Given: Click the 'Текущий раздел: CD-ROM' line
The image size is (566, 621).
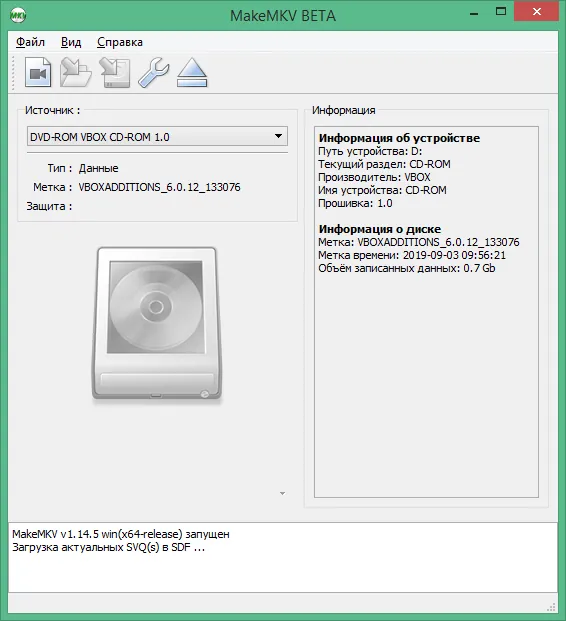Looking at the screenshot, I should pyautogui.click(x=384, y=164).
